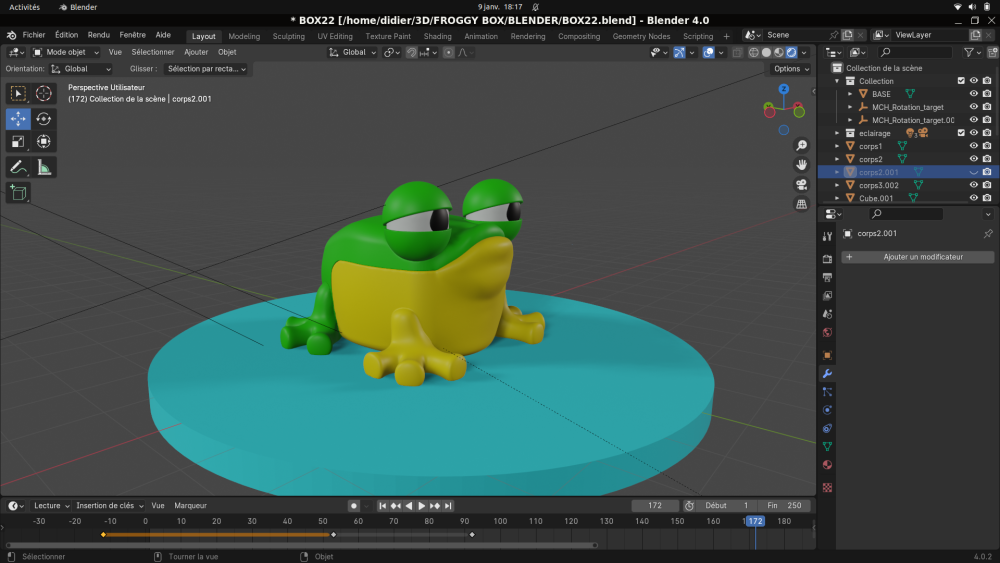Select the Rotate tool in the toolbar
1000x563 pixels.
click(44, 118)
